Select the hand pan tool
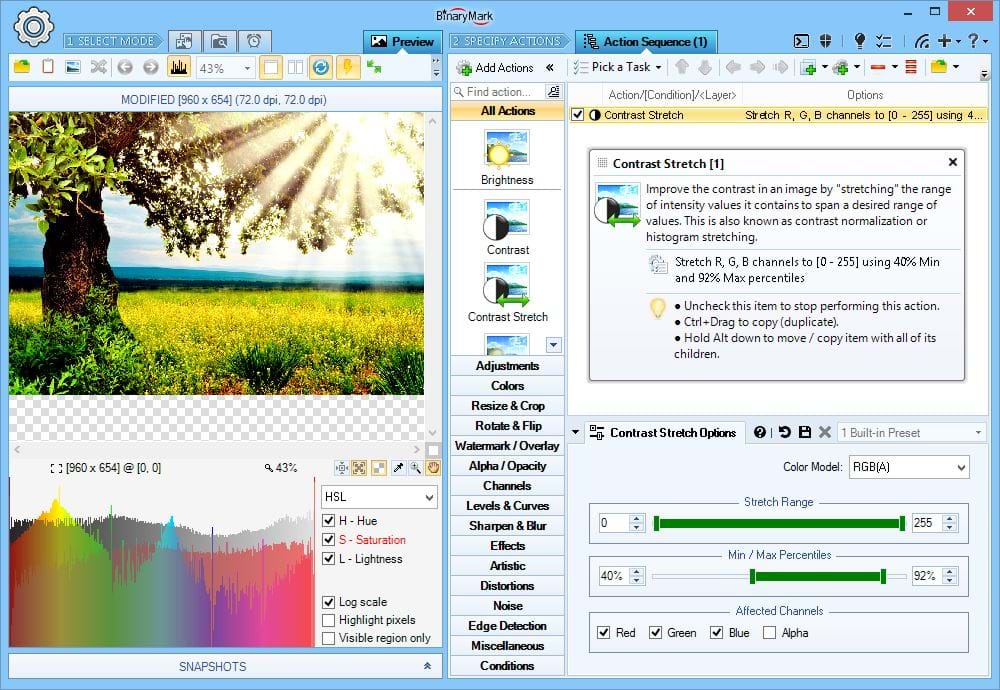Viewport: 1000px width, 690px height. [433, 467]
